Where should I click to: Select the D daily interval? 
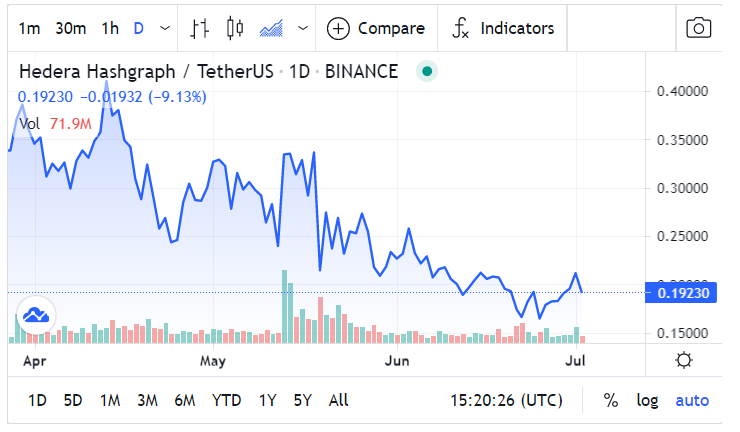(x=139, y=28)
